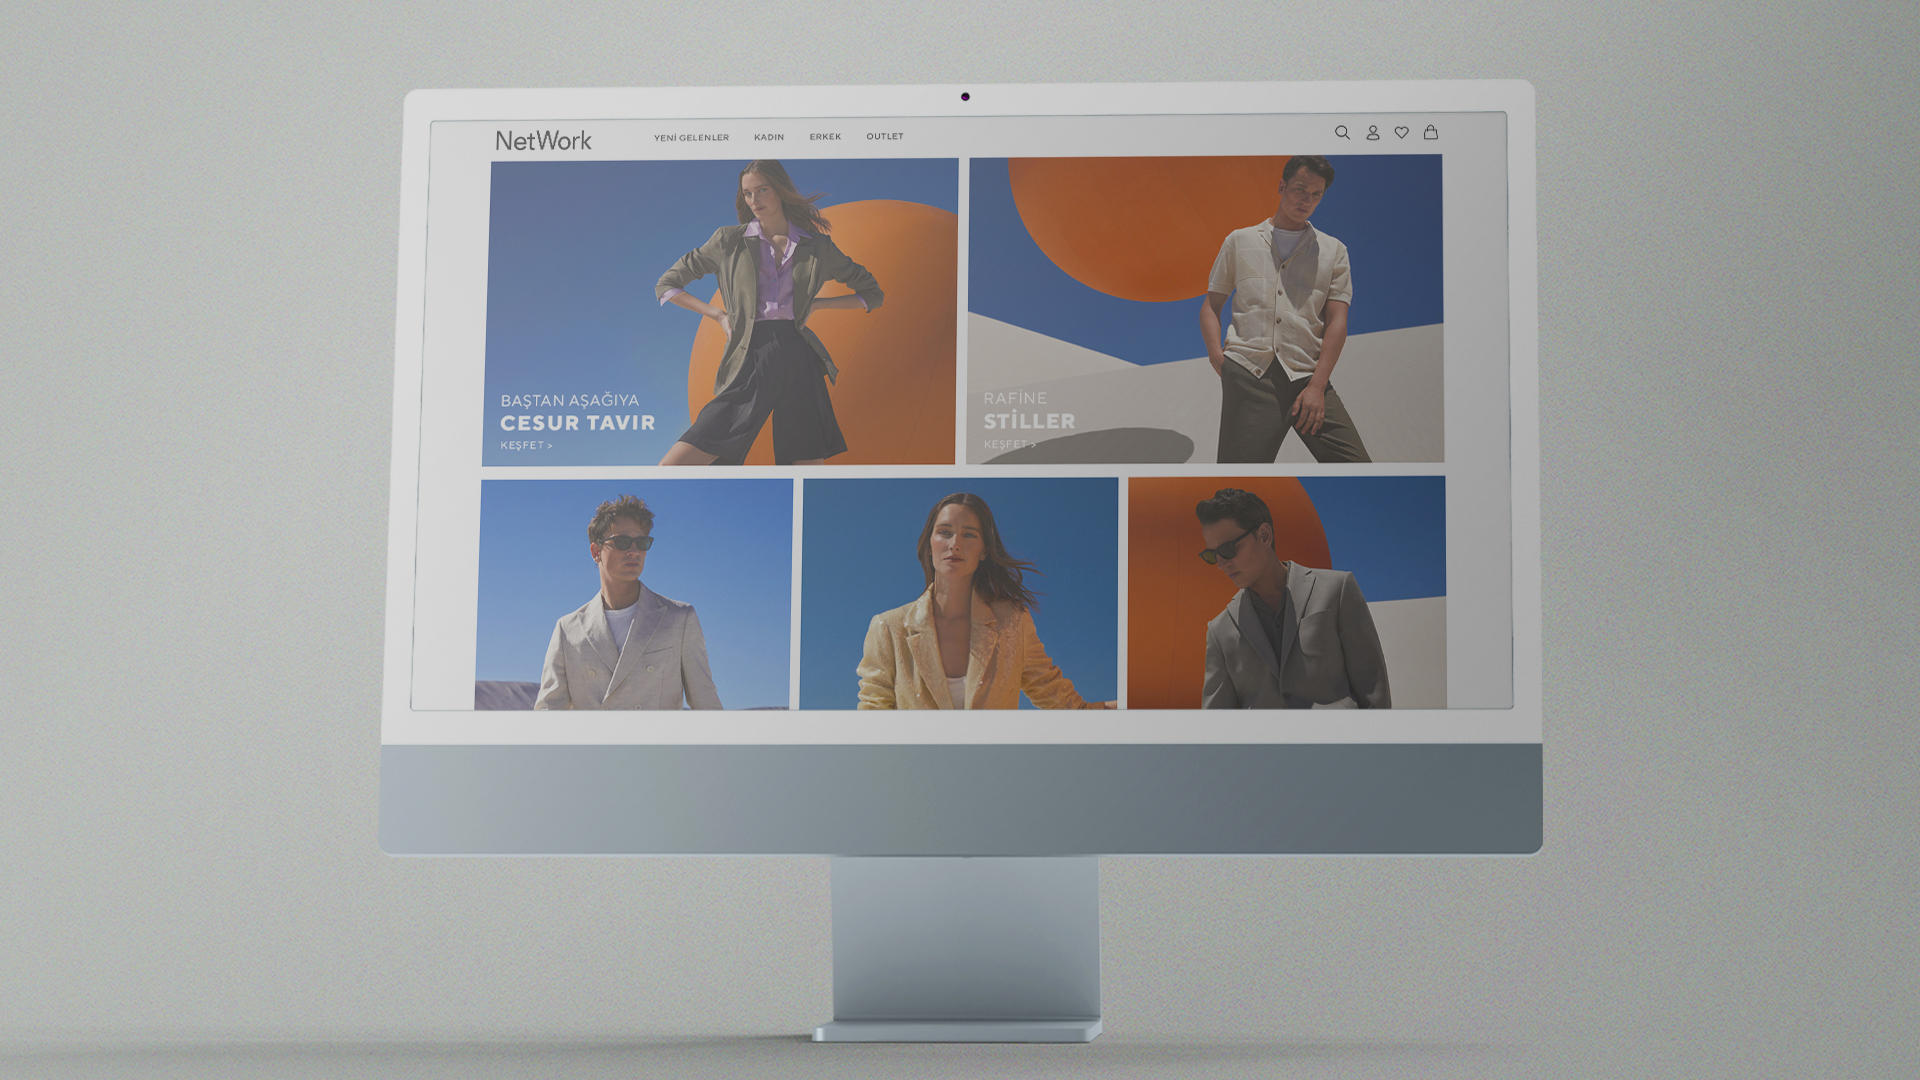
Task: Open the favorites heart icon
Action: click(x=1402, y=132)
